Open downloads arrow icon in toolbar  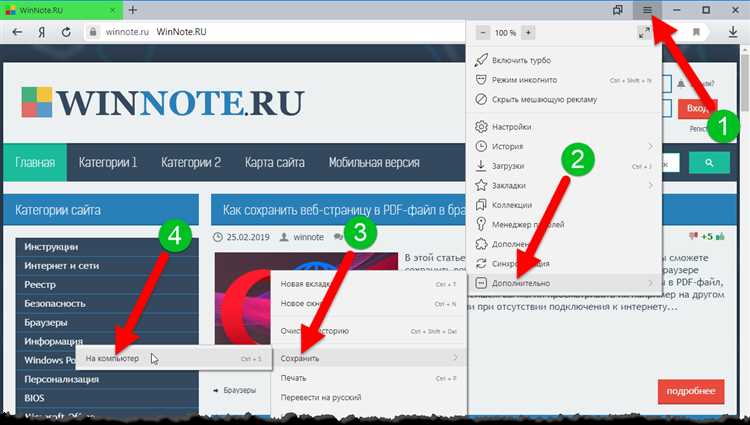point(732,32)
